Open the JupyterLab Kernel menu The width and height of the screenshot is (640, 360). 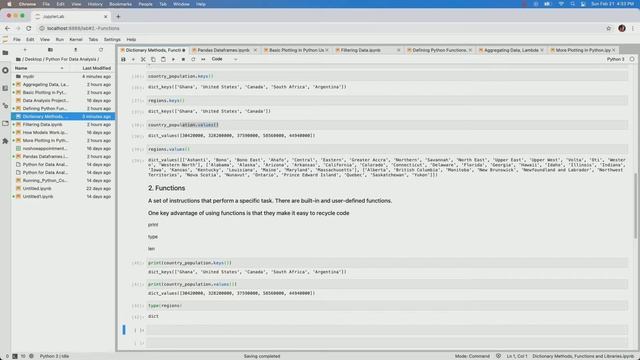coord(76,40)
